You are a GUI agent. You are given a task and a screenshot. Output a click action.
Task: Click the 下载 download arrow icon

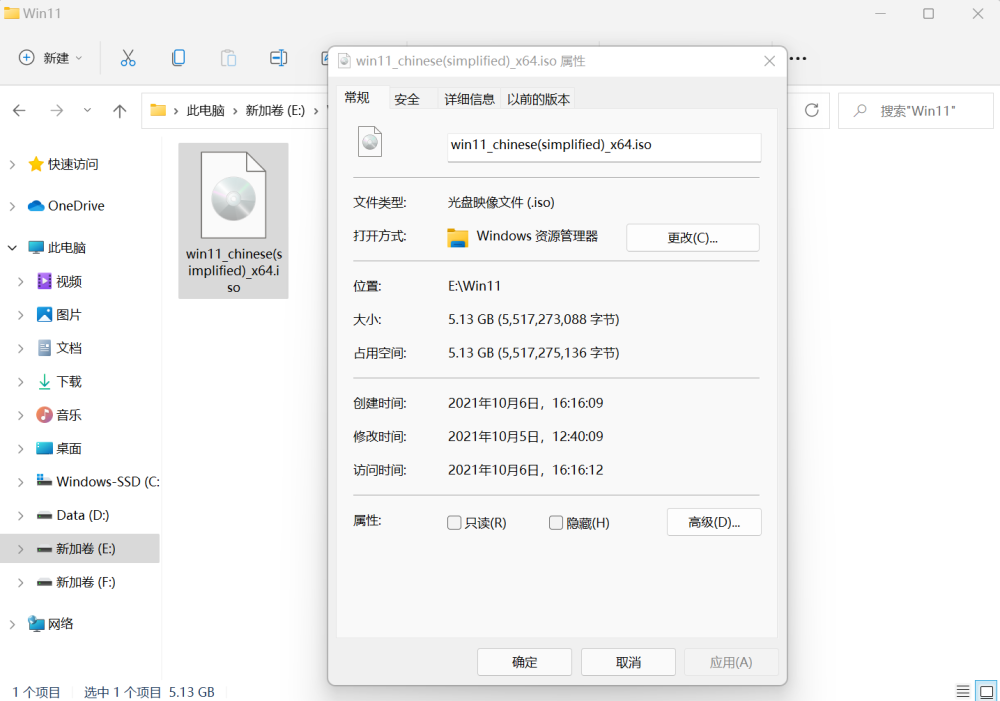click(x=44, y=381)
